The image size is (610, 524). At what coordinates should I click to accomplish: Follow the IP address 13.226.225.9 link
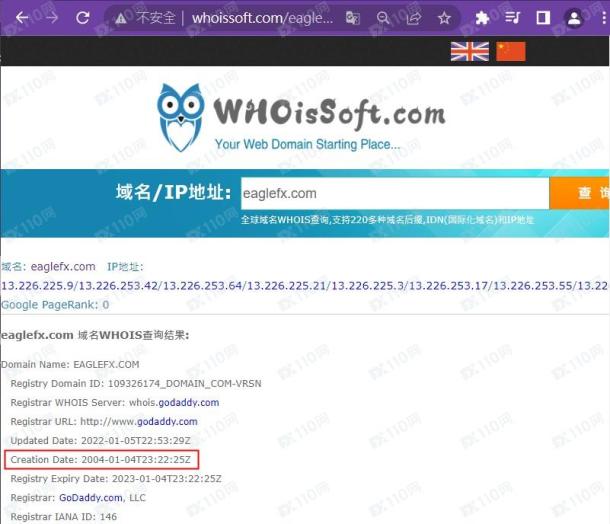tap(37, 286)
